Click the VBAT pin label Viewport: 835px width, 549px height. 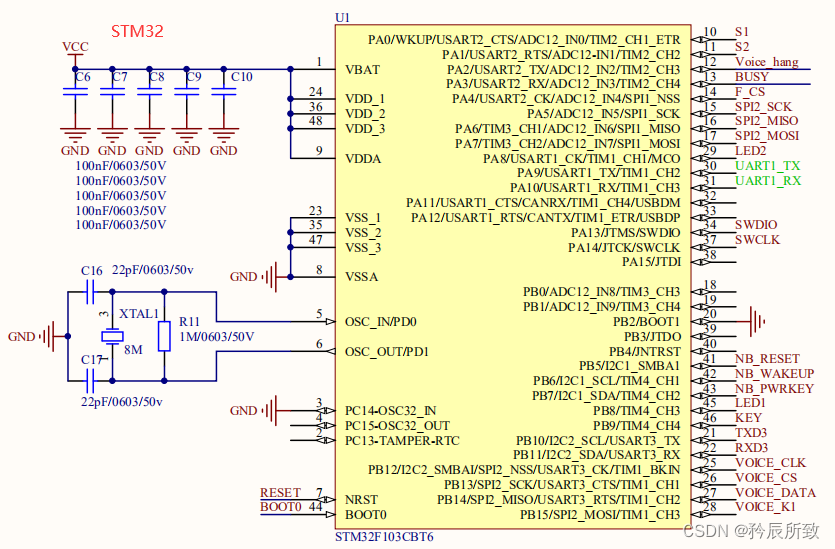(362, 70)
